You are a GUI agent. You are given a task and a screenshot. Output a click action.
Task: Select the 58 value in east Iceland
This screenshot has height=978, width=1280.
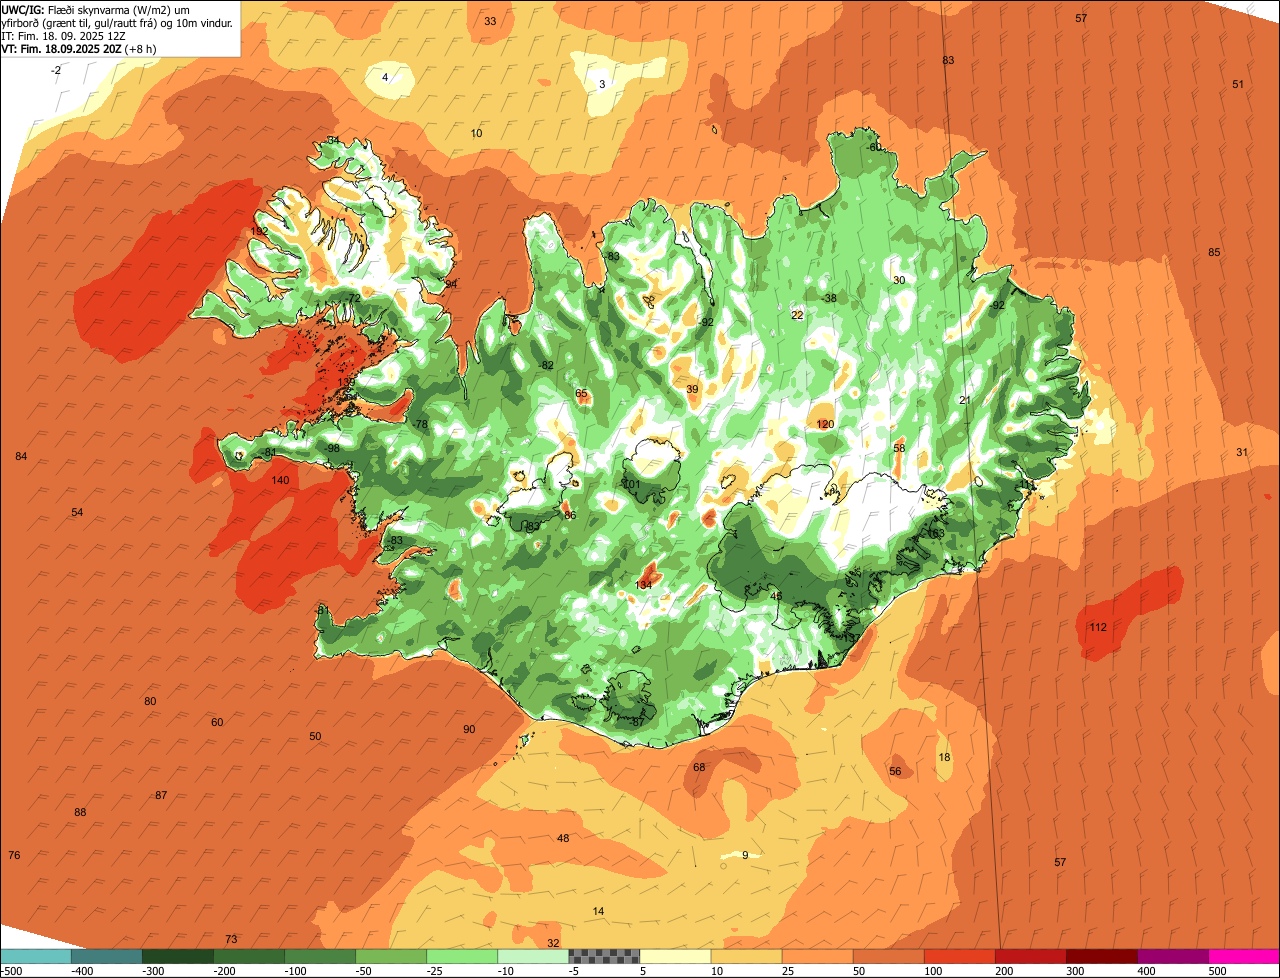pos(899,448)
